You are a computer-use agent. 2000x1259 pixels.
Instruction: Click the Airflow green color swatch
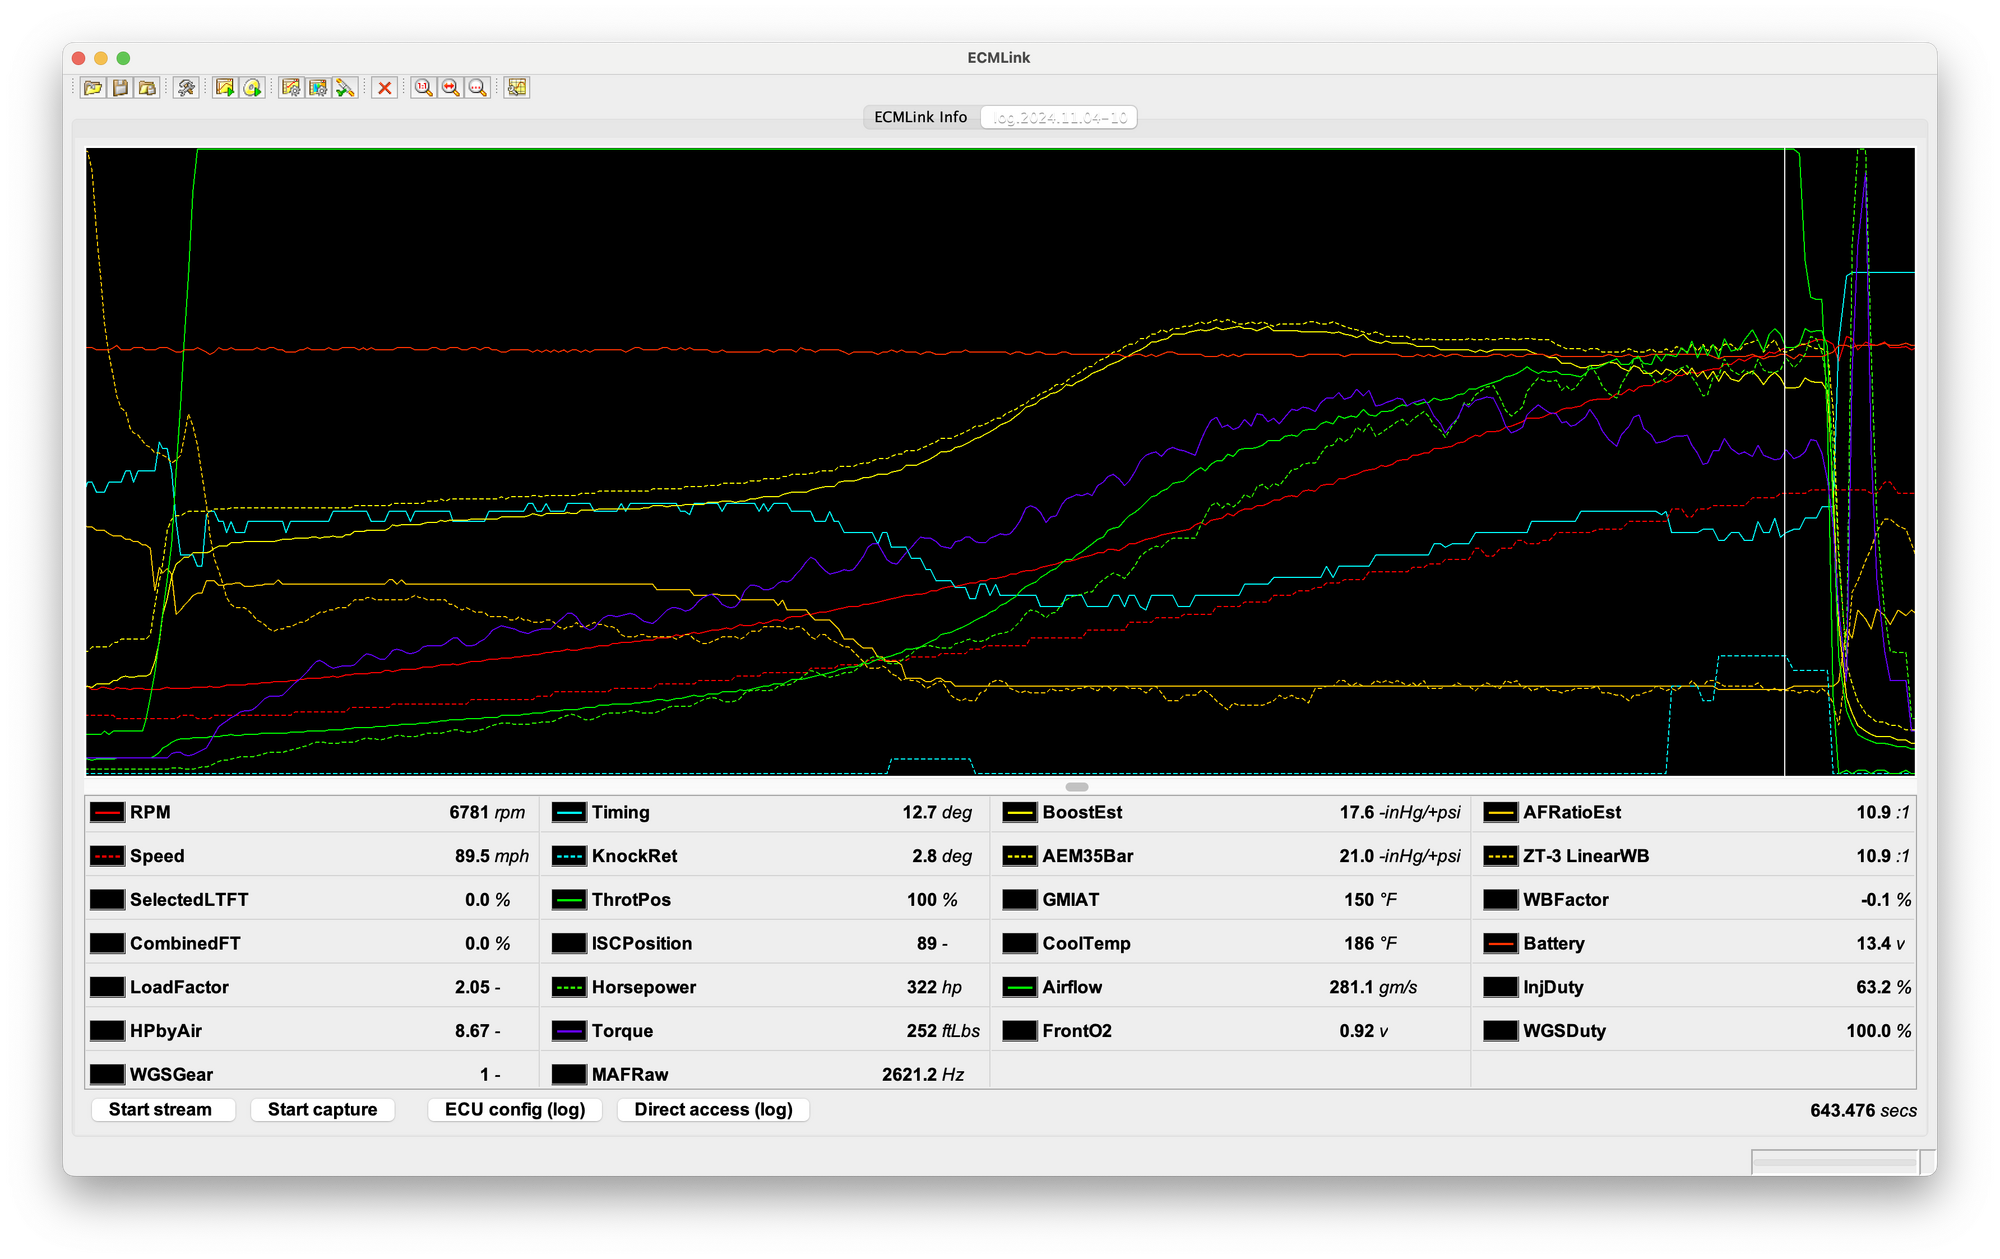[1020, 987]
